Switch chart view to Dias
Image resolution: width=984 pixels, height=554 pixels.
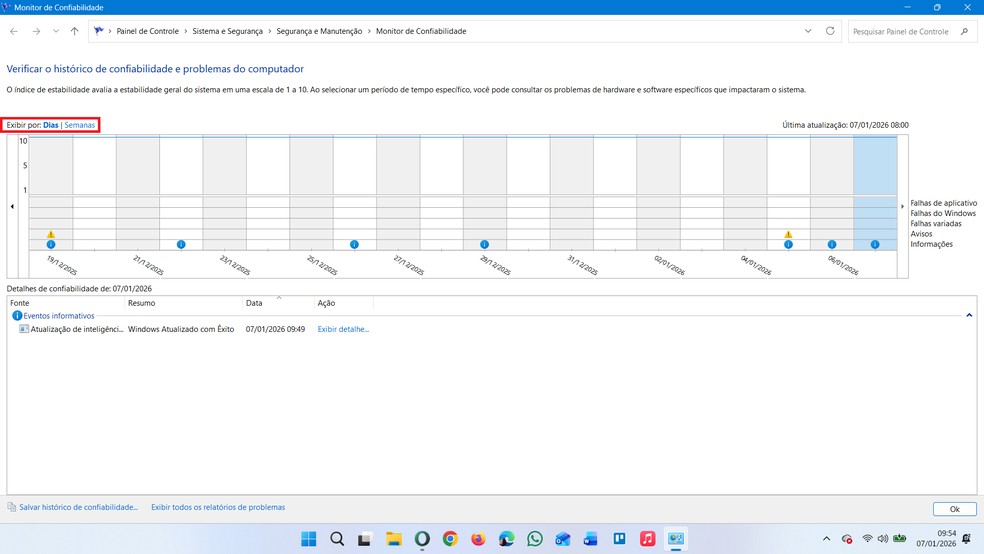[51, 125]
